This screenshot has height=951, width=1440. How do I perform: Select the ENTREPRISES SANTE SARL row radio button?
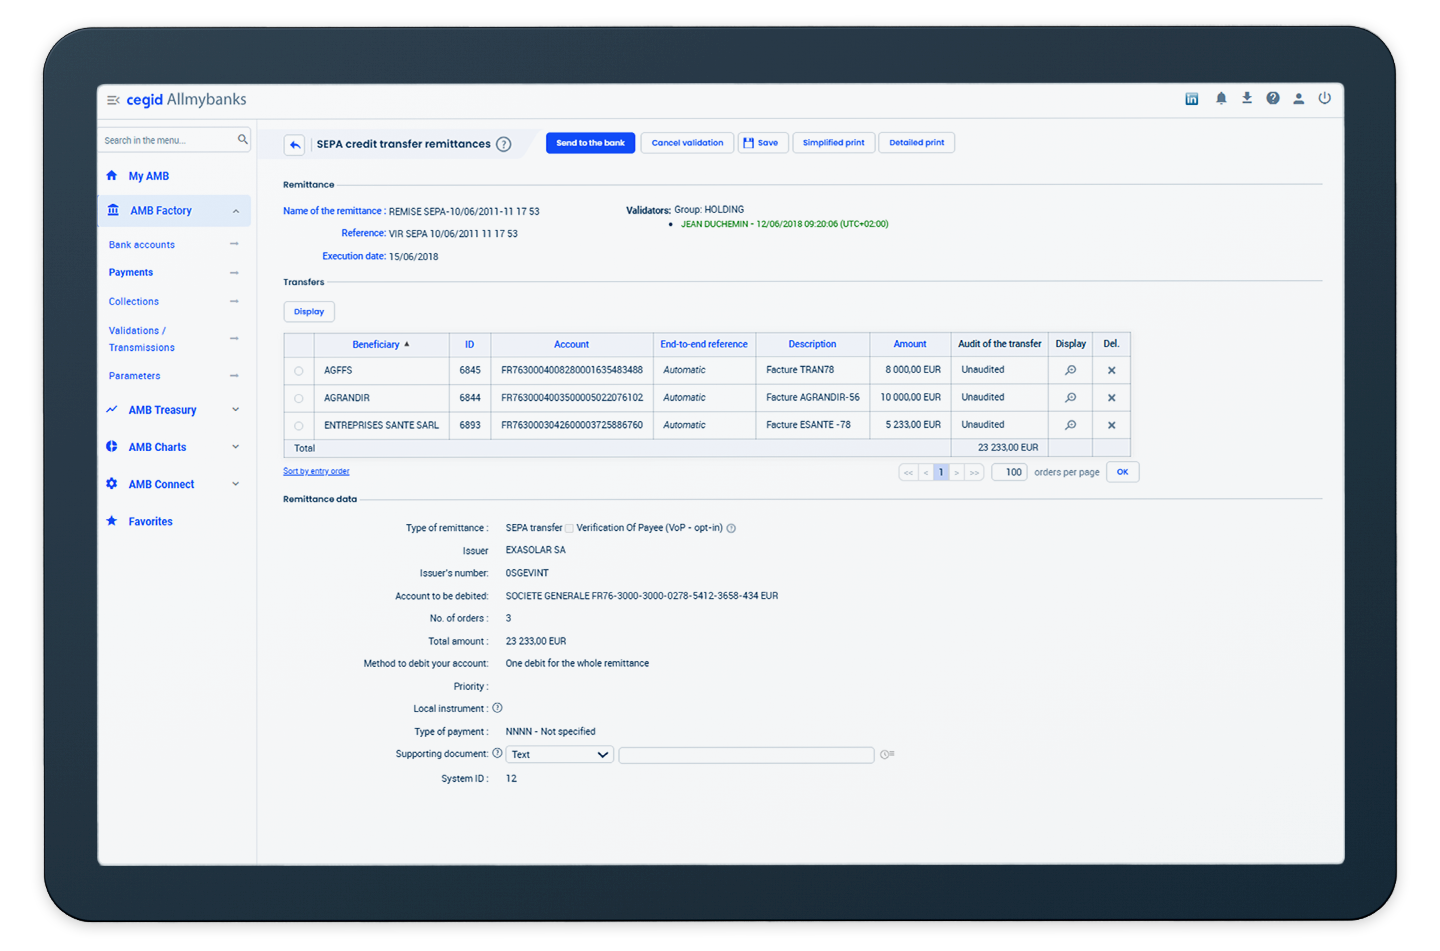[x=298, y=424]
